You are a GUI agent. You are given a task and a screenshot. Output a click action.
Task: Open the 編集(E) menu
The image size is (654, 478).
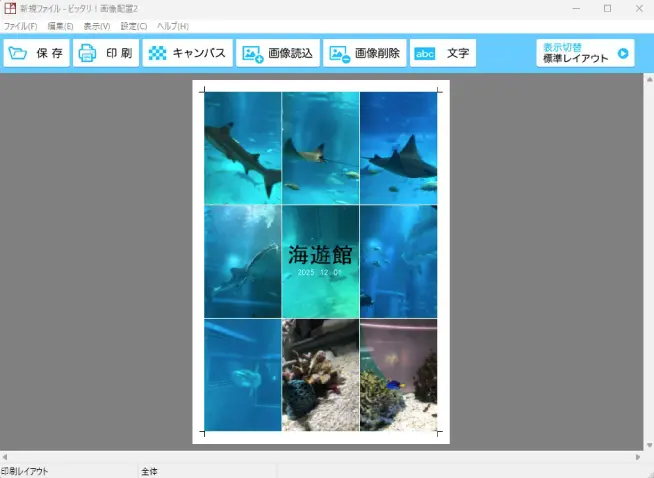pos(60,26)
